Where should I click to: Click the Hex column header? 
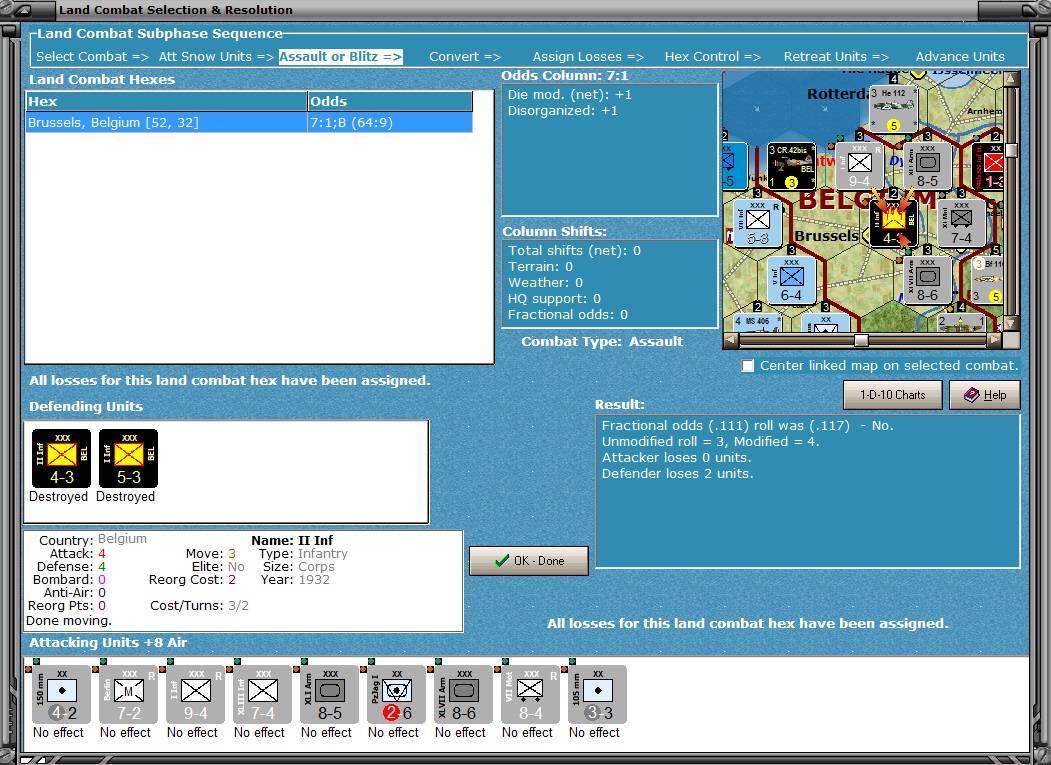[166, 101]
